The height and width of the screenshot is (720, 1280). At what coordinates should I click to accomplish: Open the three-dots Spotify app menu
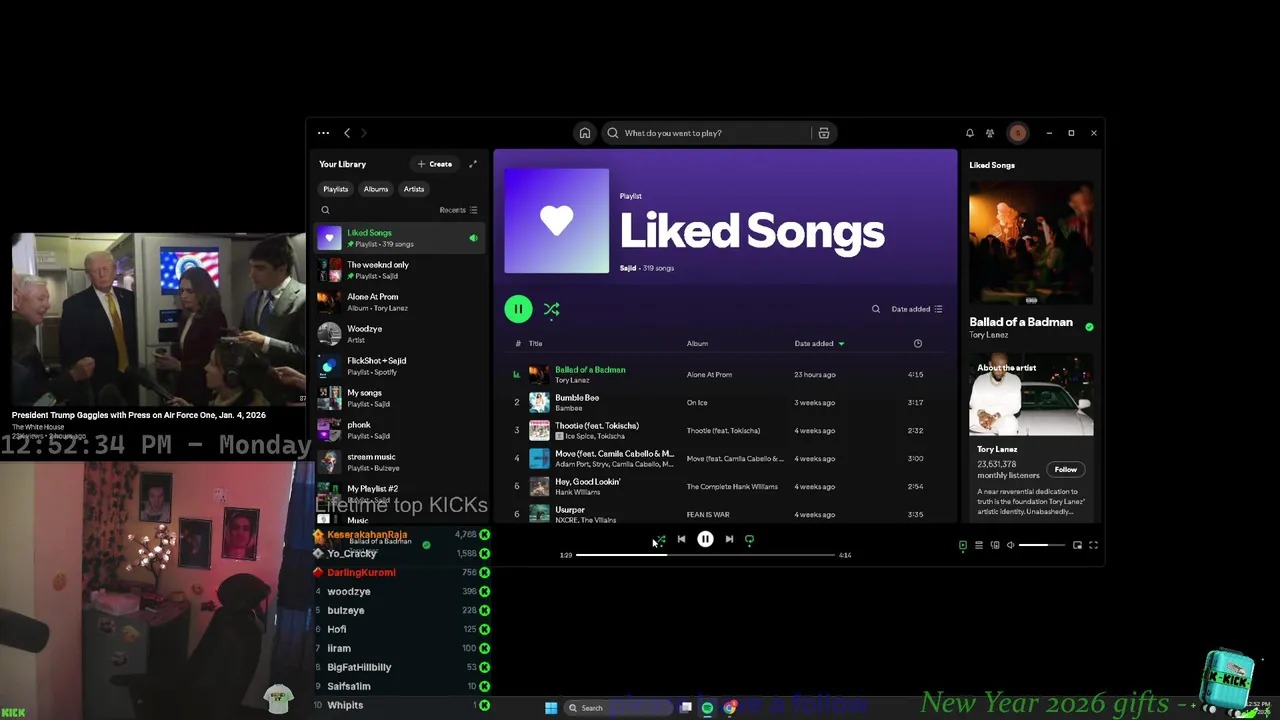323,133
